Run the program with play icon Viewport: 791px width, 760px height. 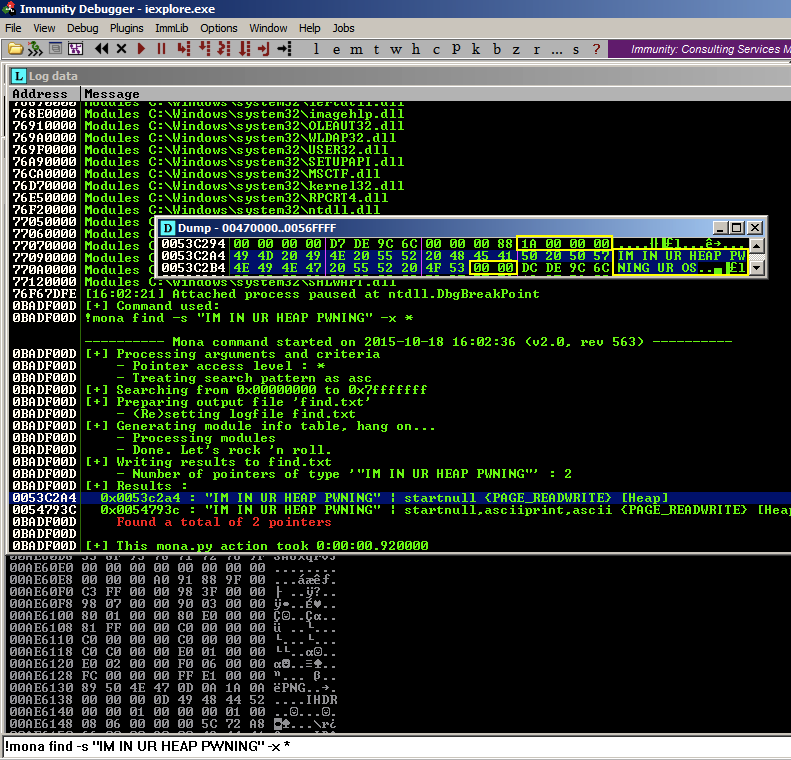(x=141, y=48)
